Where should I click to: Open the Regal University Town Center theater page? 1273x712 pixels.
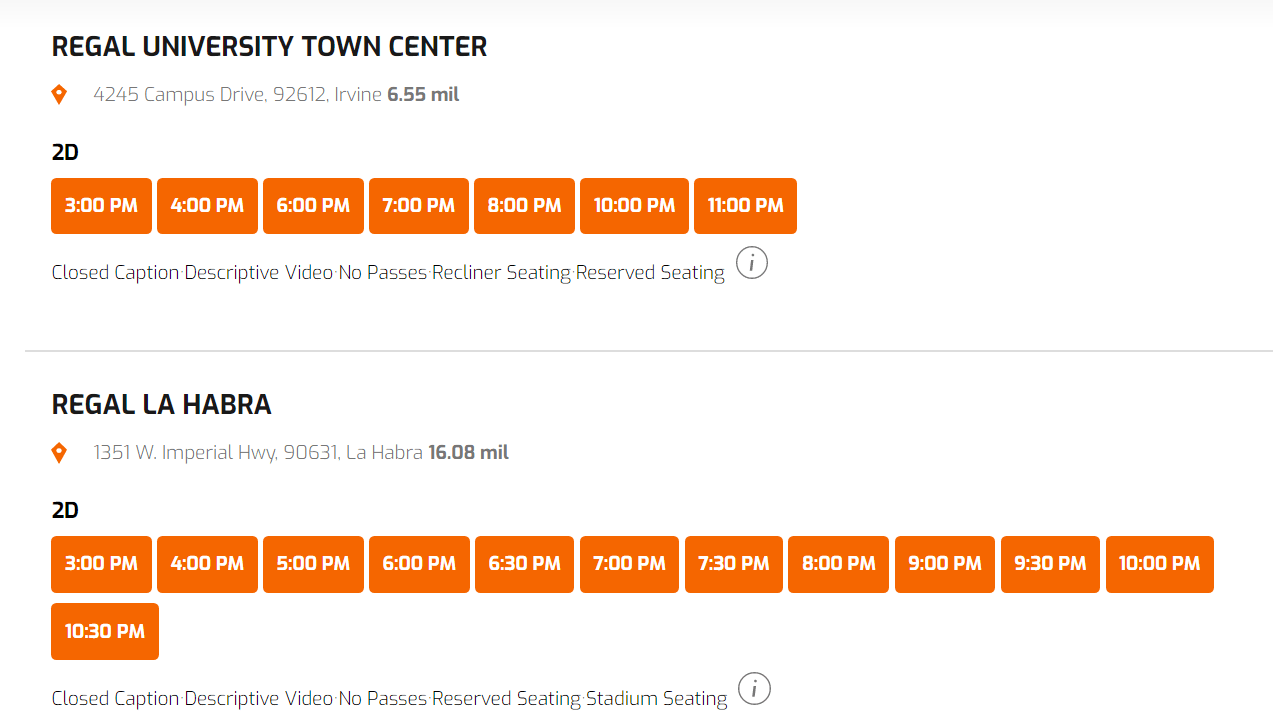click(x=269, y=46)
